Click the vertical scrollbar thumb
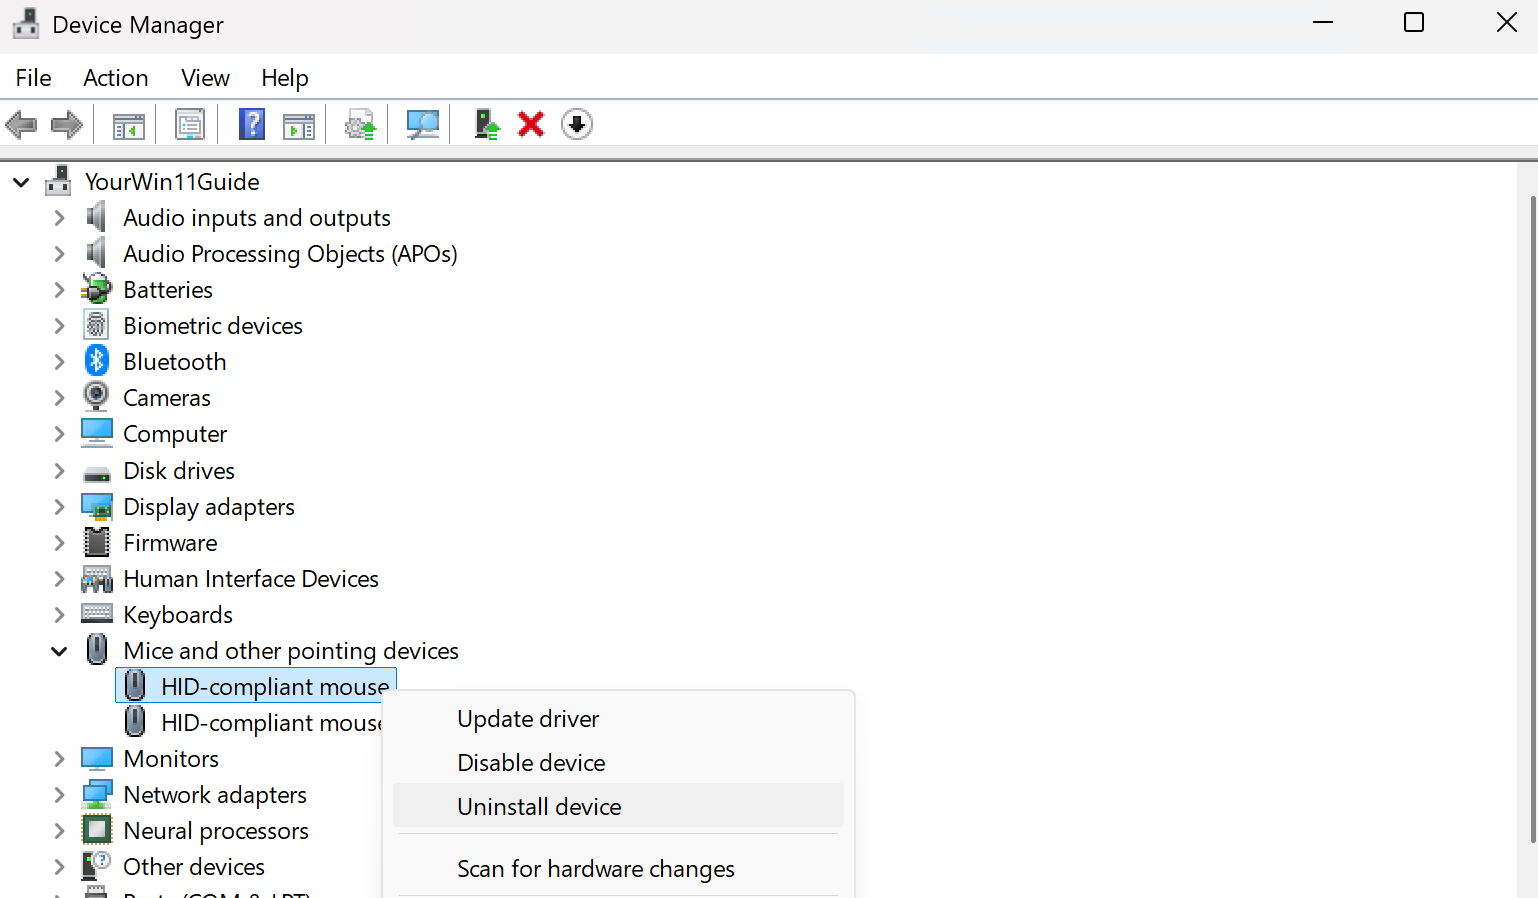The width and height of the screenshot is (1538, 898). tap(1534, 520)
